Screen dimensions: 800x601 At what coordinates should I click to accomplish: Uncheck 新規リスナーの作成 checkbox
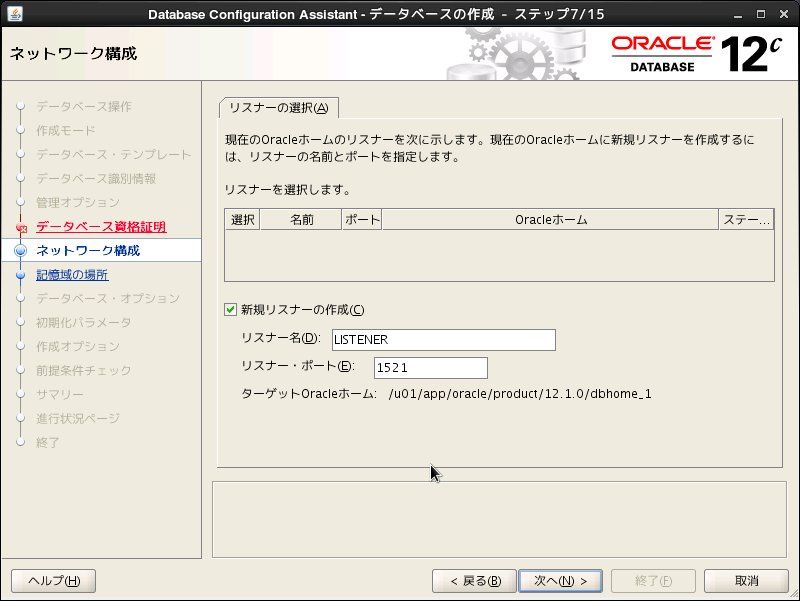(x=231, y=310)
